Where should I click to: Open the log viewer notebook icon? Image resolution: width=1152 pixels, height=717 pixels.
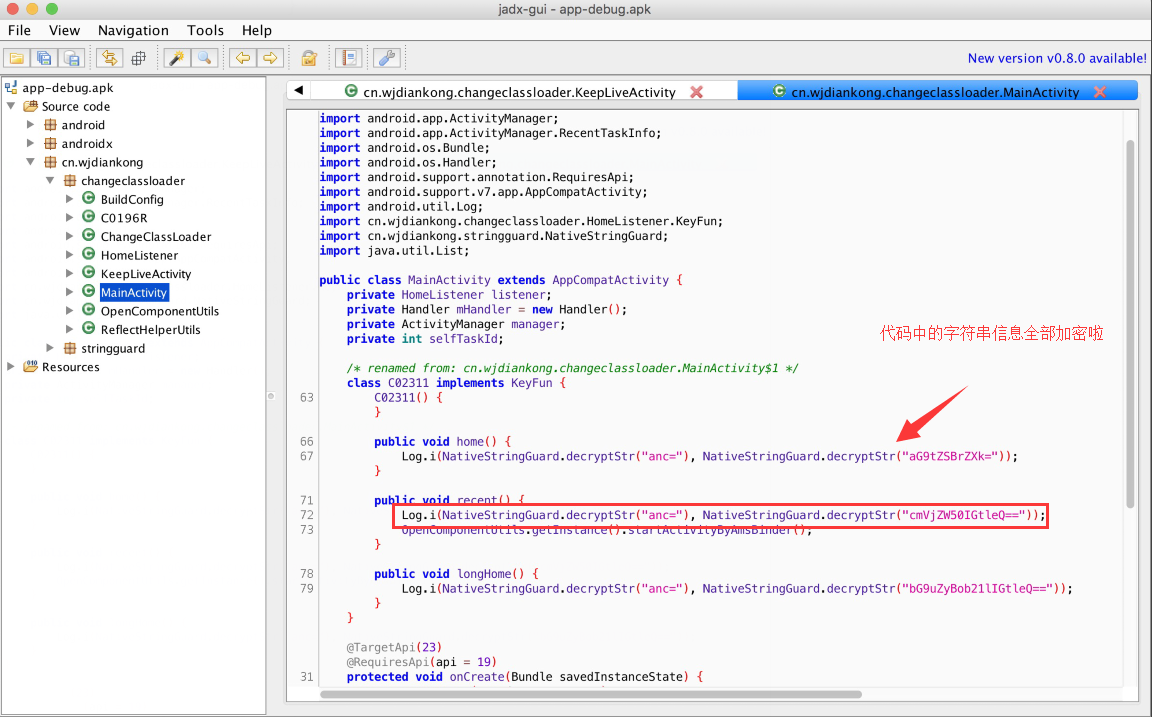[349, 58]
